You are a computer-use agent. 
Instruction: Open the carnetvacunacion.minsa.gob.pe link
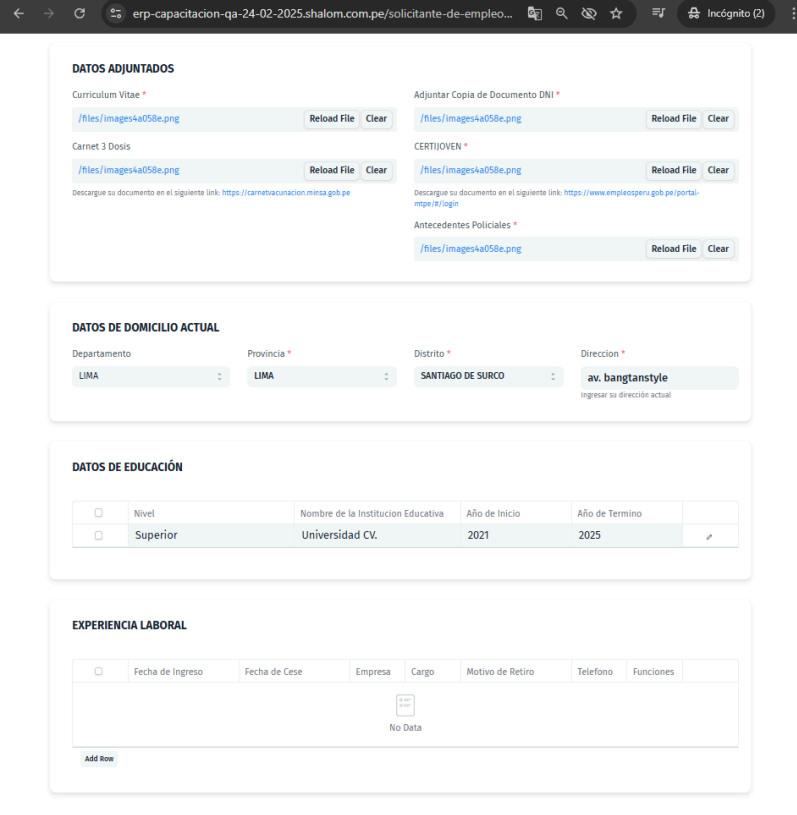pos(286,192)
